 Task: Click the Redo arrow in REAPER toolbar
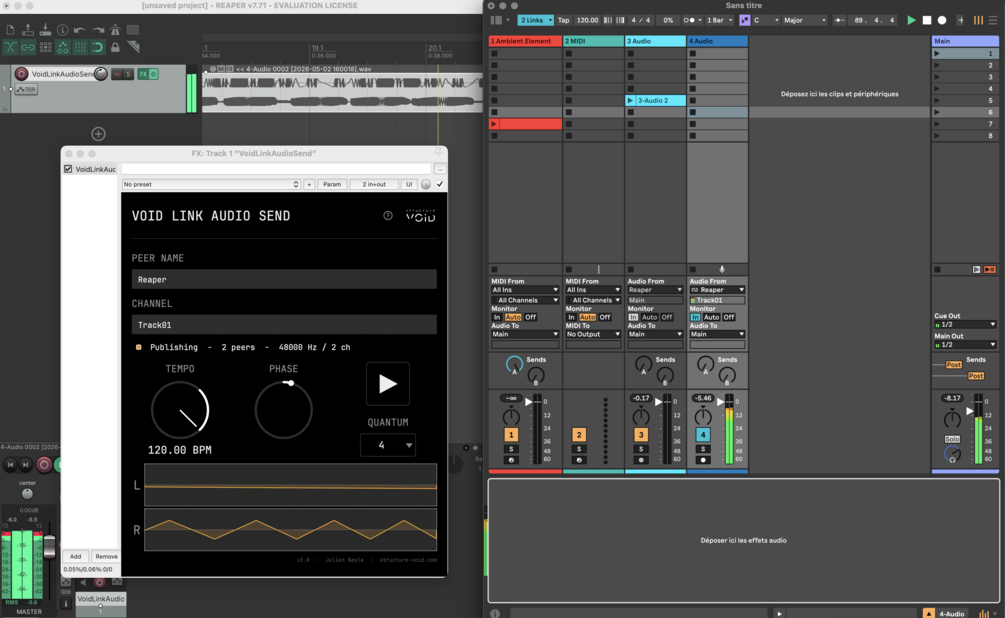[97, 30]
